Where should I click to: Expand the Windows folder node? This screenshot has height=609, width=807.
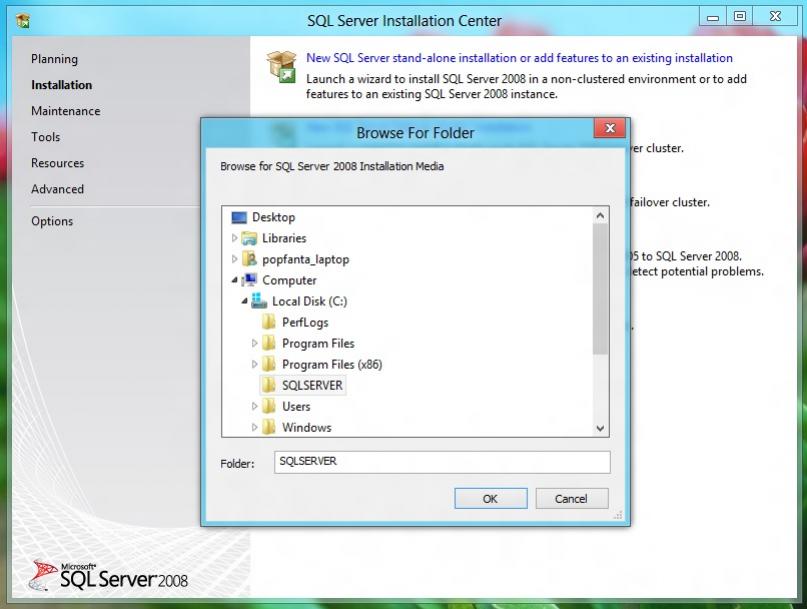(x=254, y=427)
